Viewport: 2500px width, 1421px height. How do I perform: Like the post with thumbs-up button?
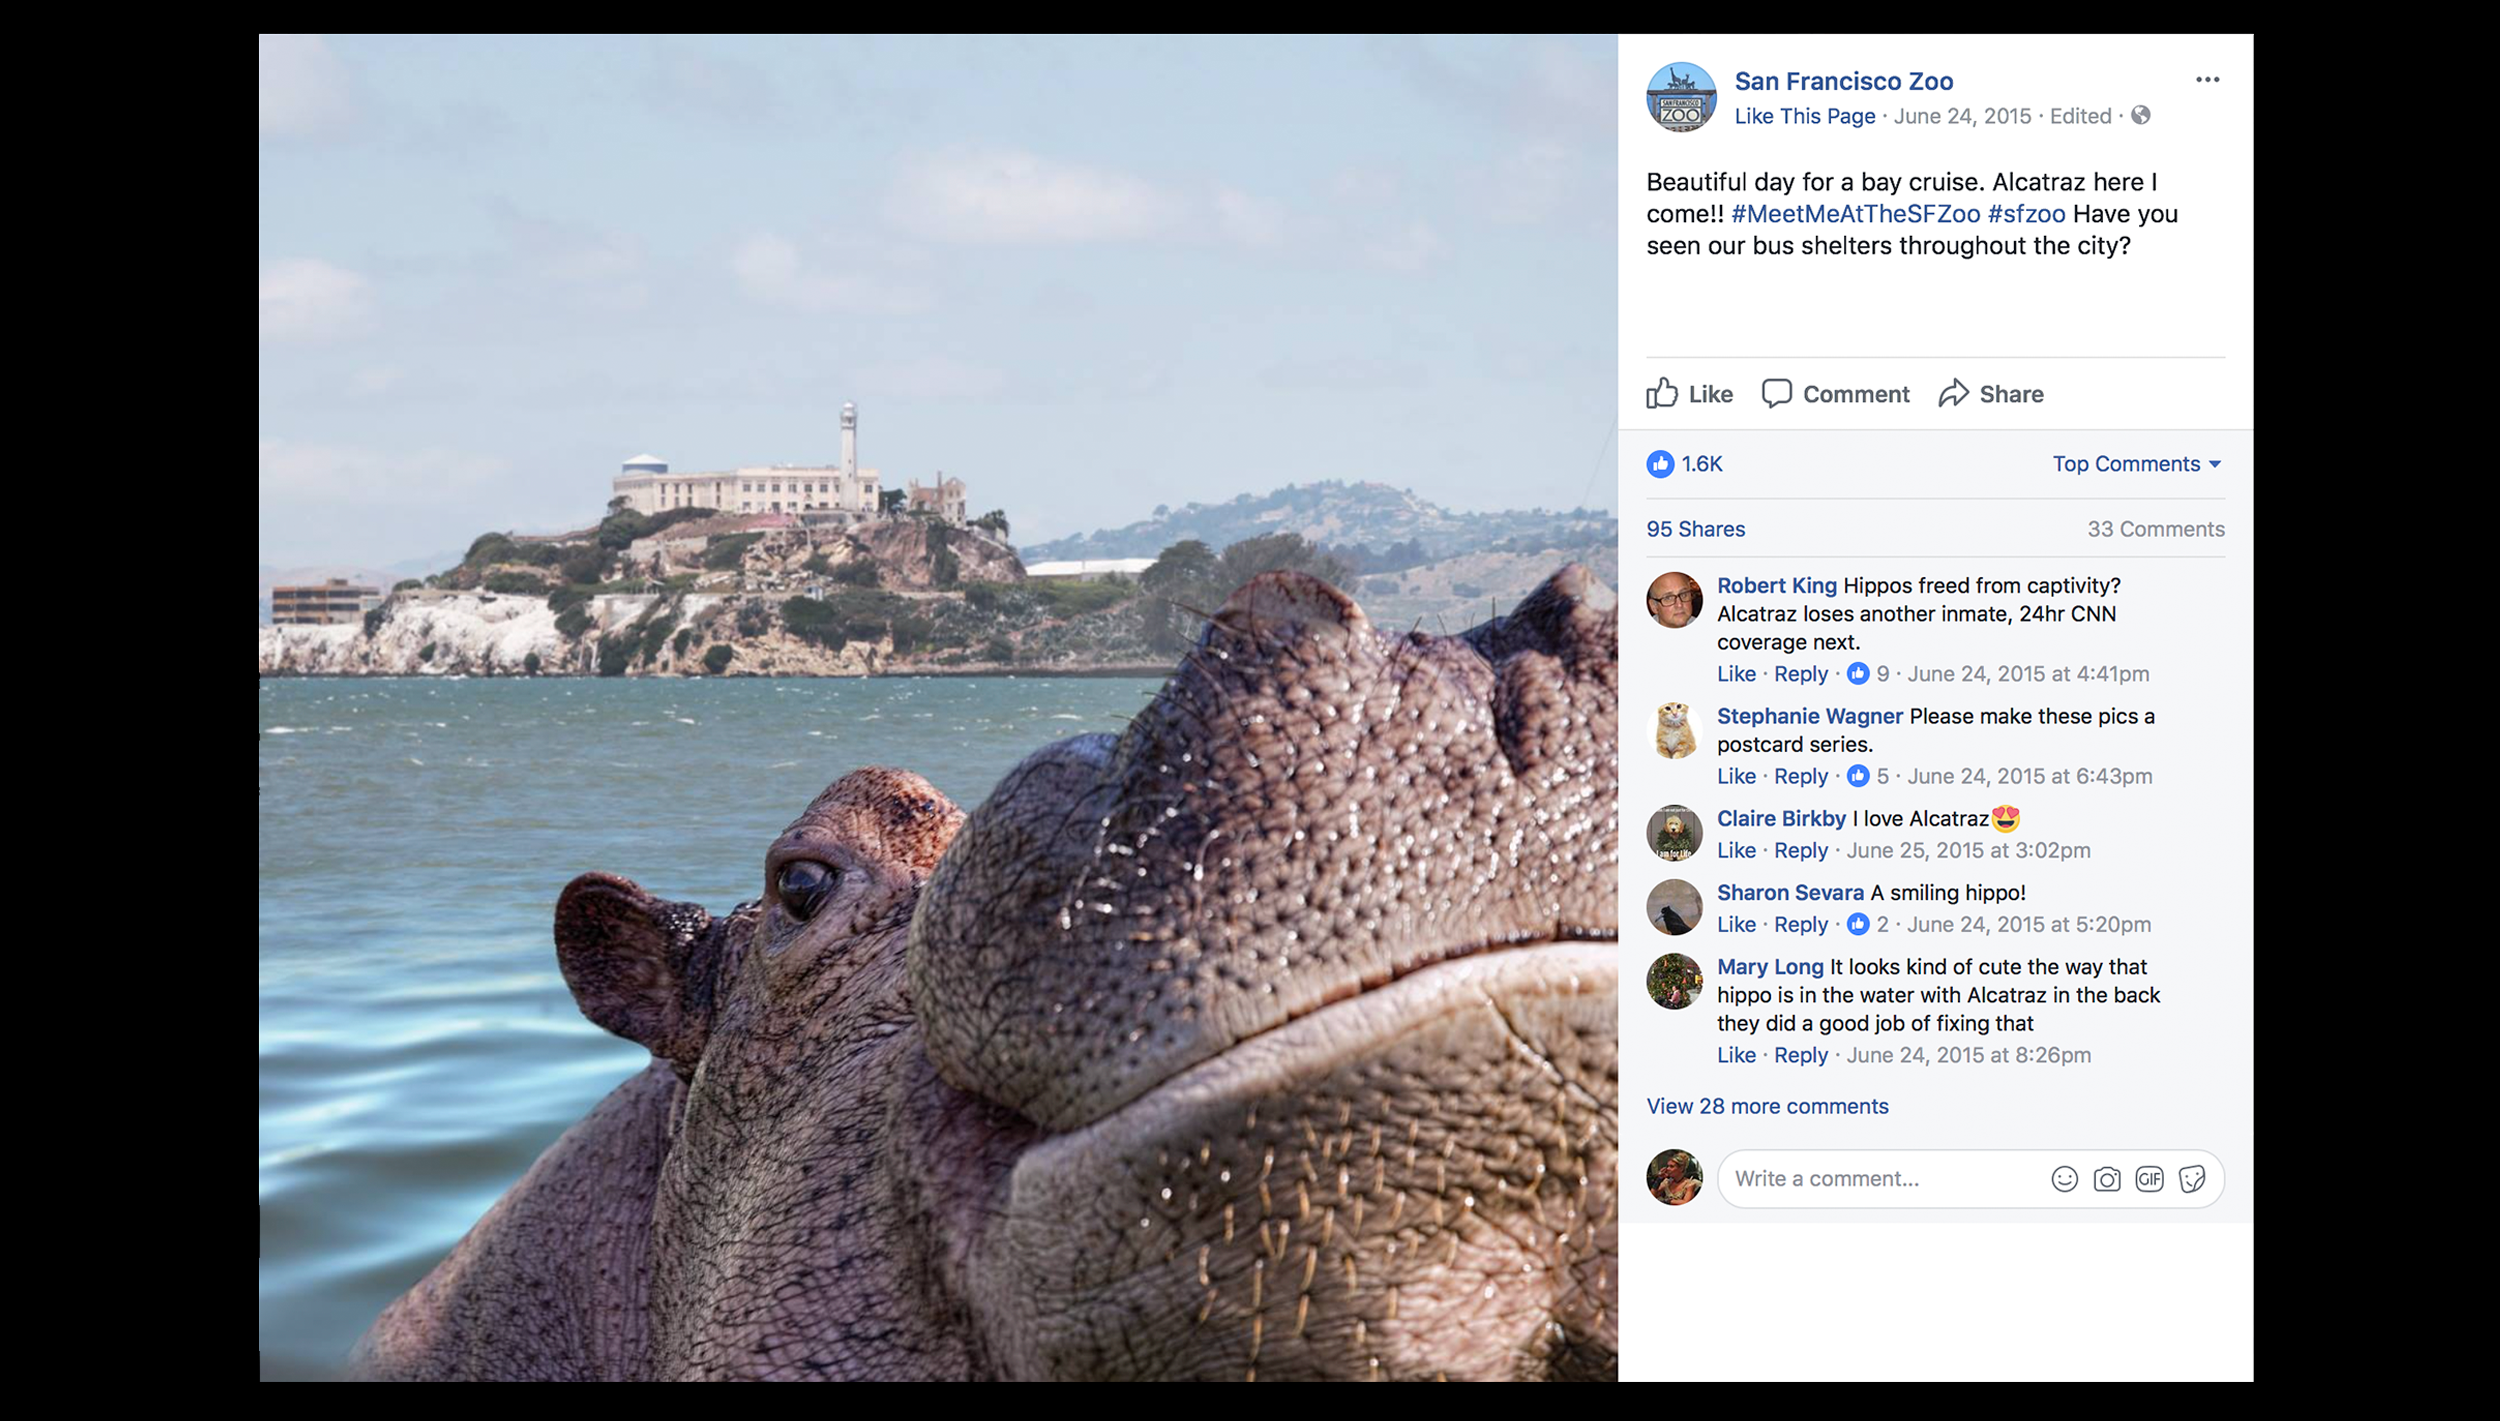pos(1690,394)
